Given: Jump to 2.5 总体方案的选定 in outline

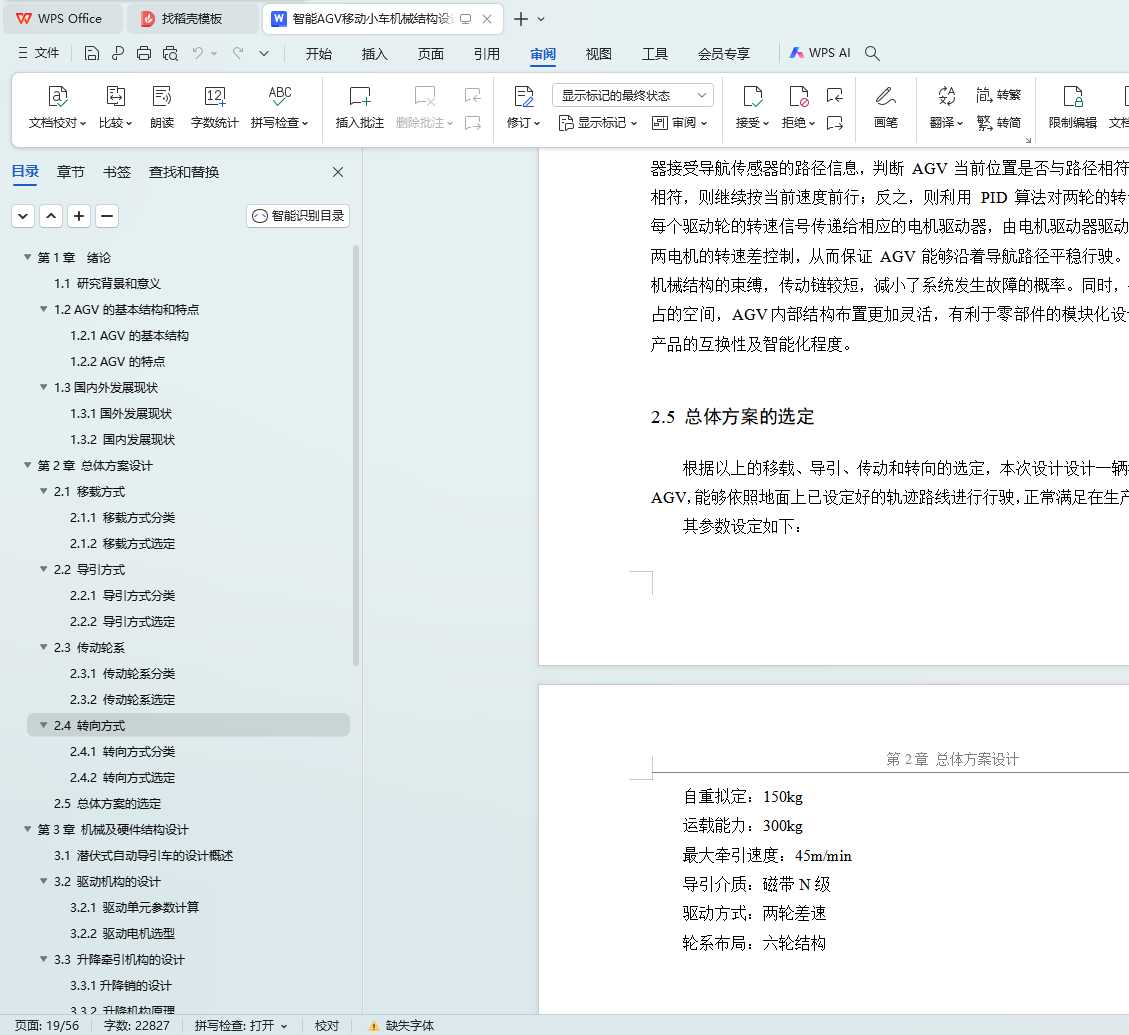Looking at the screenshot, I should (107, 803).
